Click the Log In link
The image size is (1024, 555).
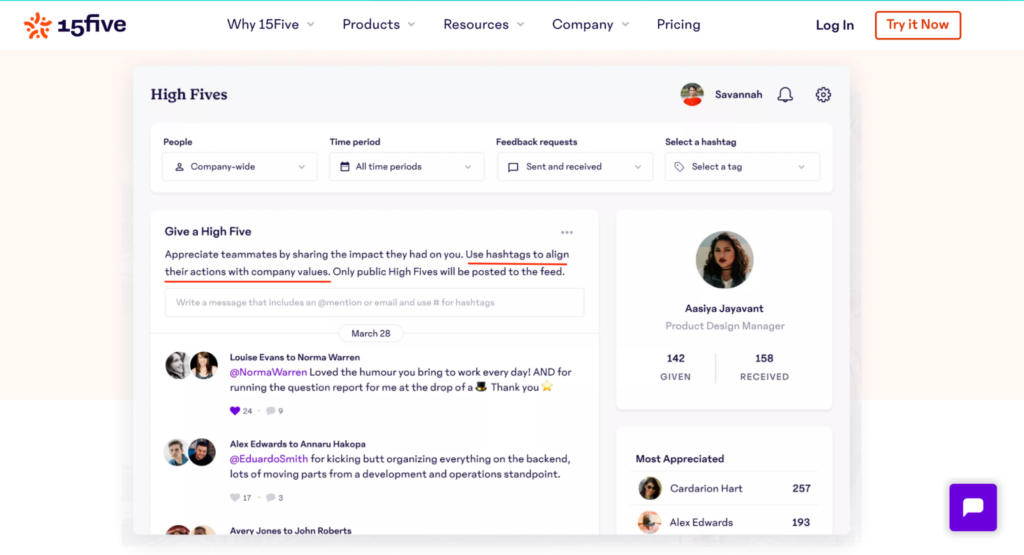pos(835,25)
